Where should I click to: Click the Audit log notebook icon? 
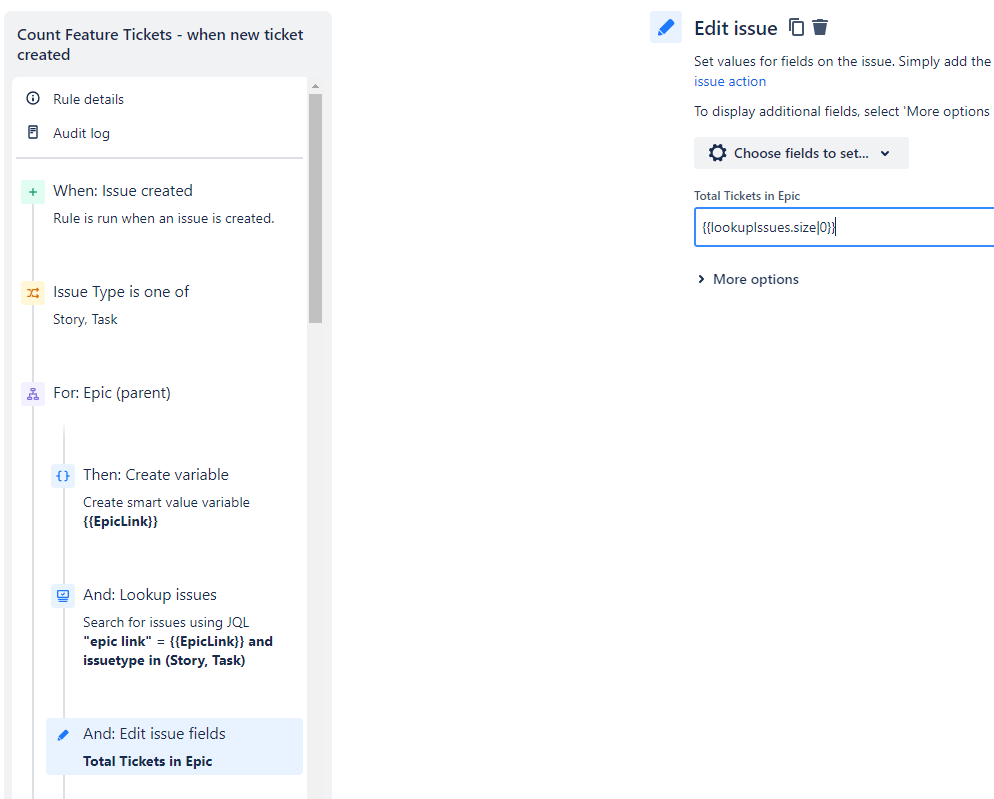33,132
